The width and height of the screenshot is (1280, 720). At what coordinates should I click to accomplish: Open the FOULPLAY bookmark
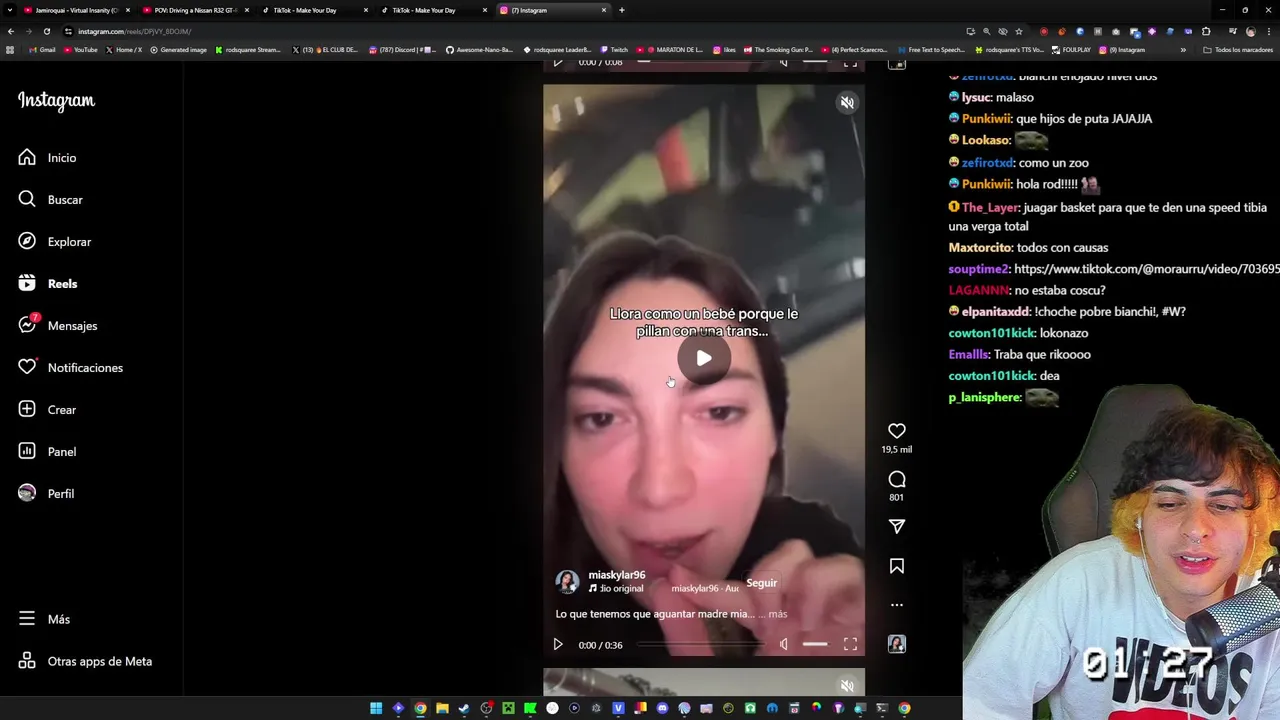[1071, 50]
